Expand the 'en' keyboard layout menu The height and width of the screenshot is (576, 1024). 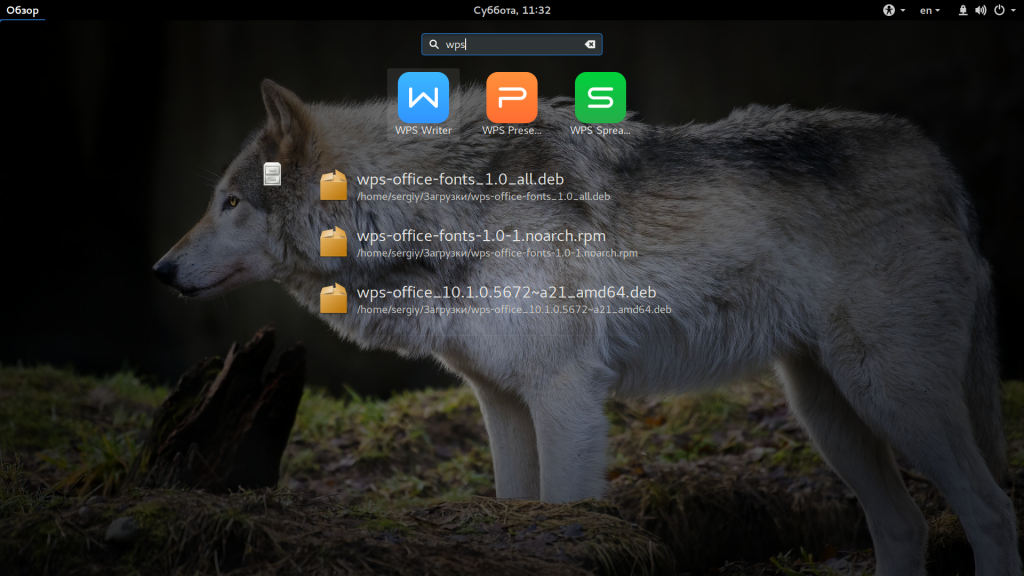pyautogui.click(x=930, y=10)
